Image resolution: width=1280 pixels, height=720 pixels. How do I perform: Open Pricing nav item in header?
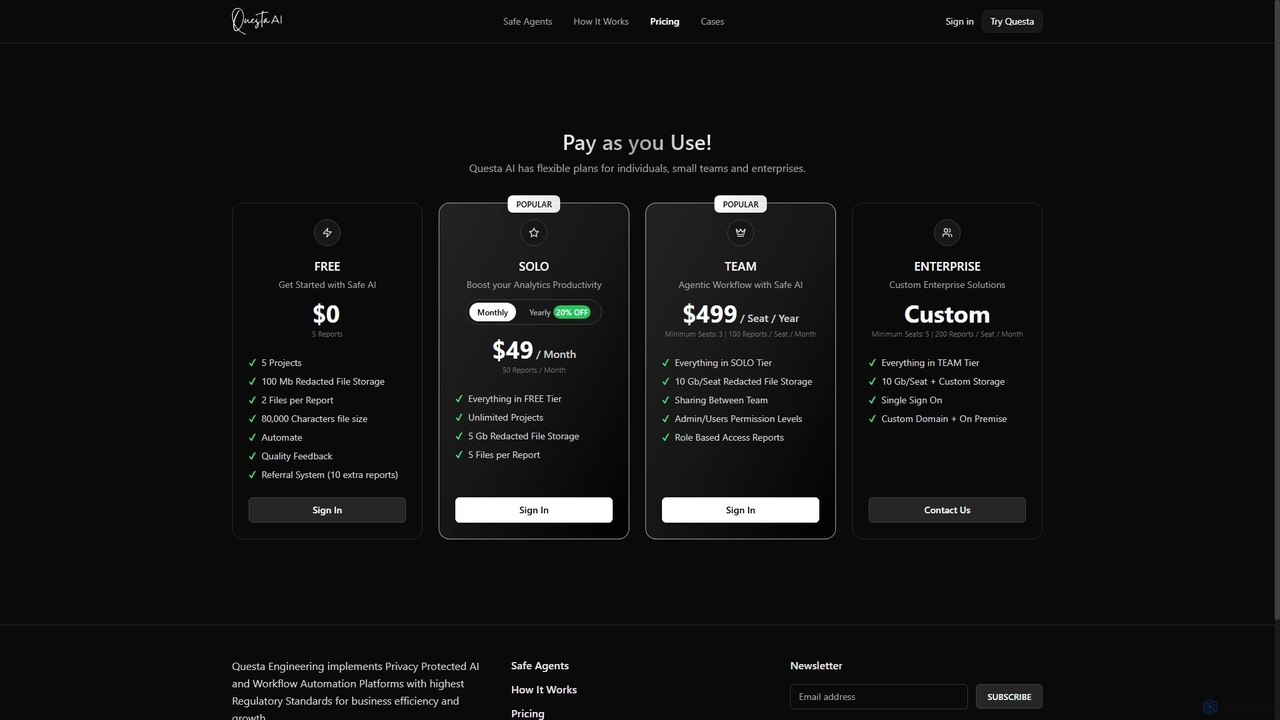pos(664,21)
